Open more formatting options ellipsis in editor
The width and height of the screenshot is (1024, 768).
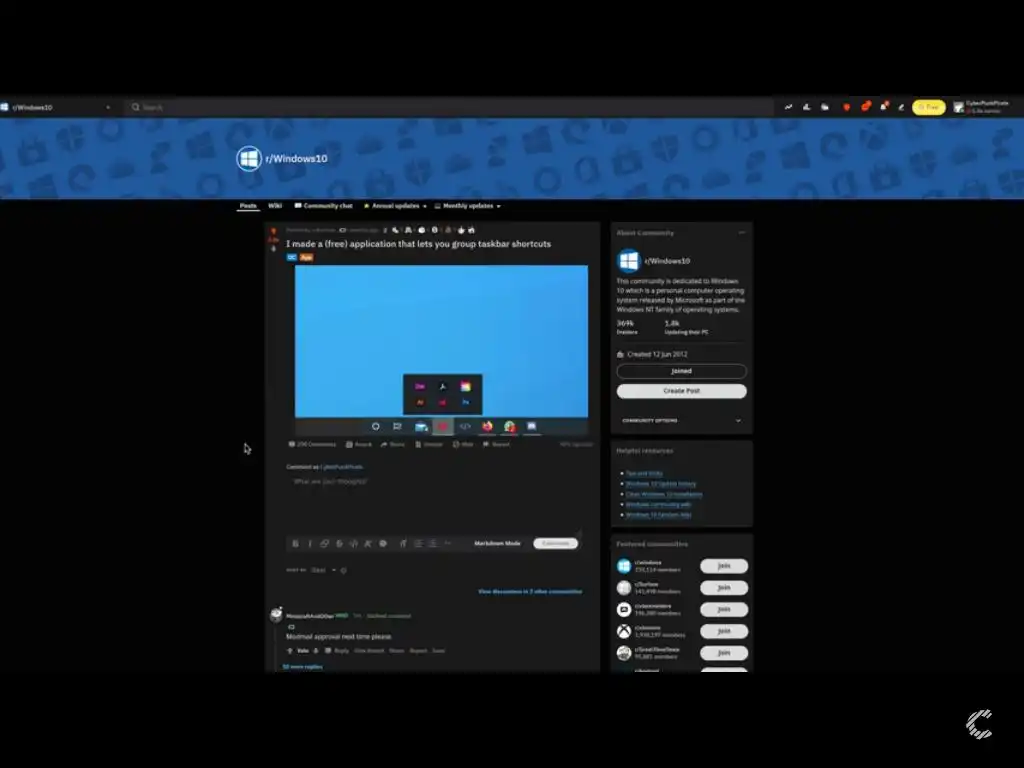[x=447, y=543]
